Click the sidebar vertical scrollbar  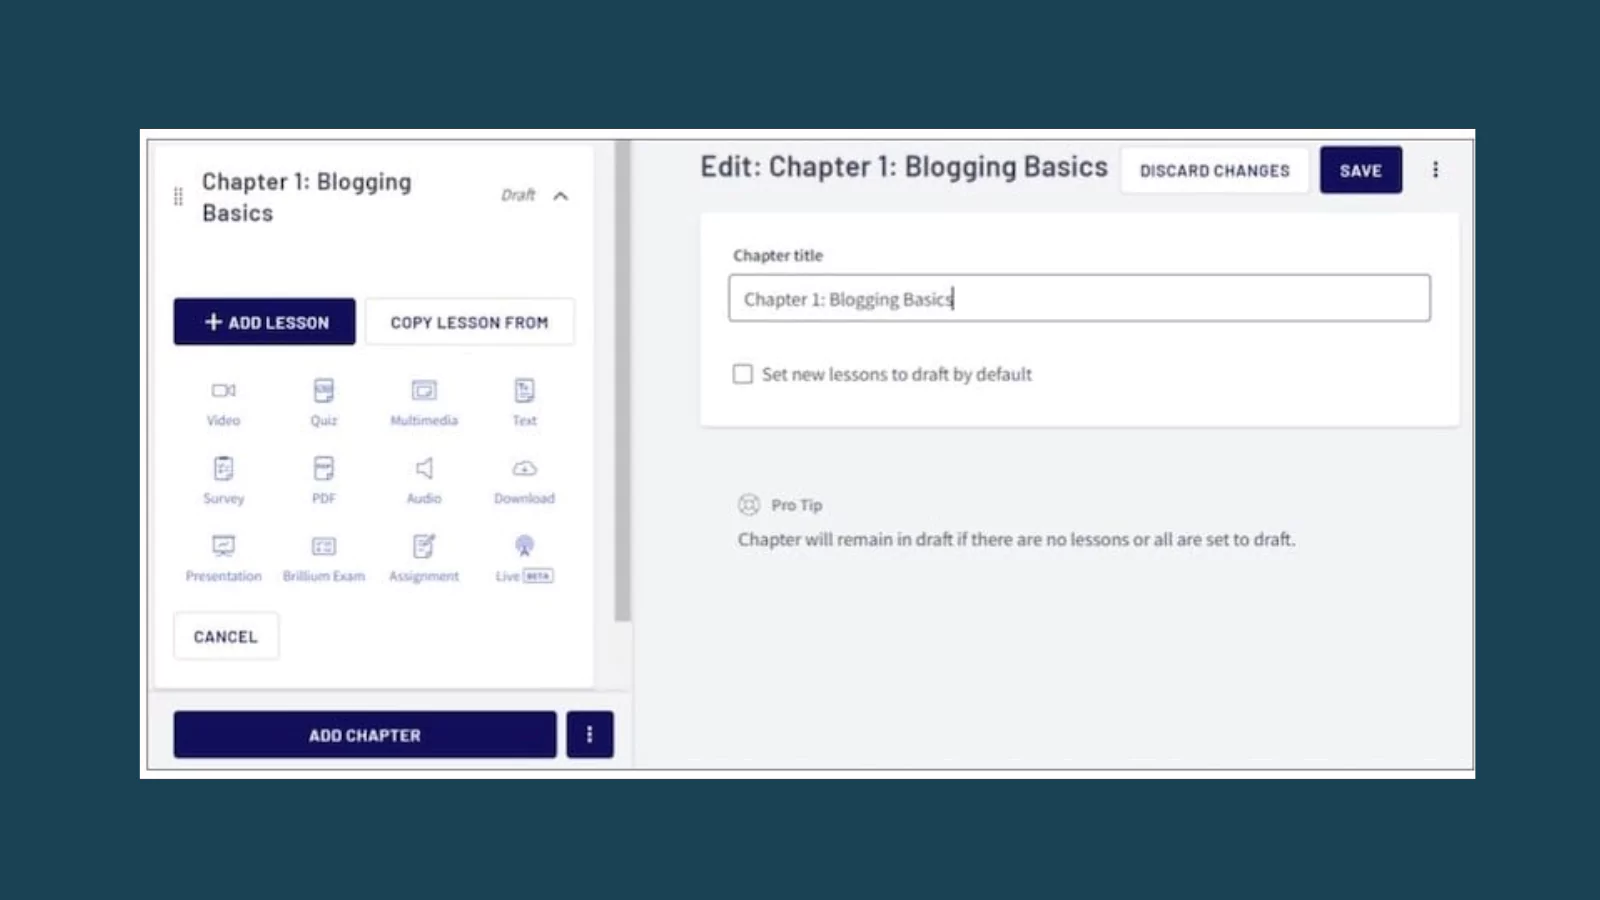tap(622, 380)
